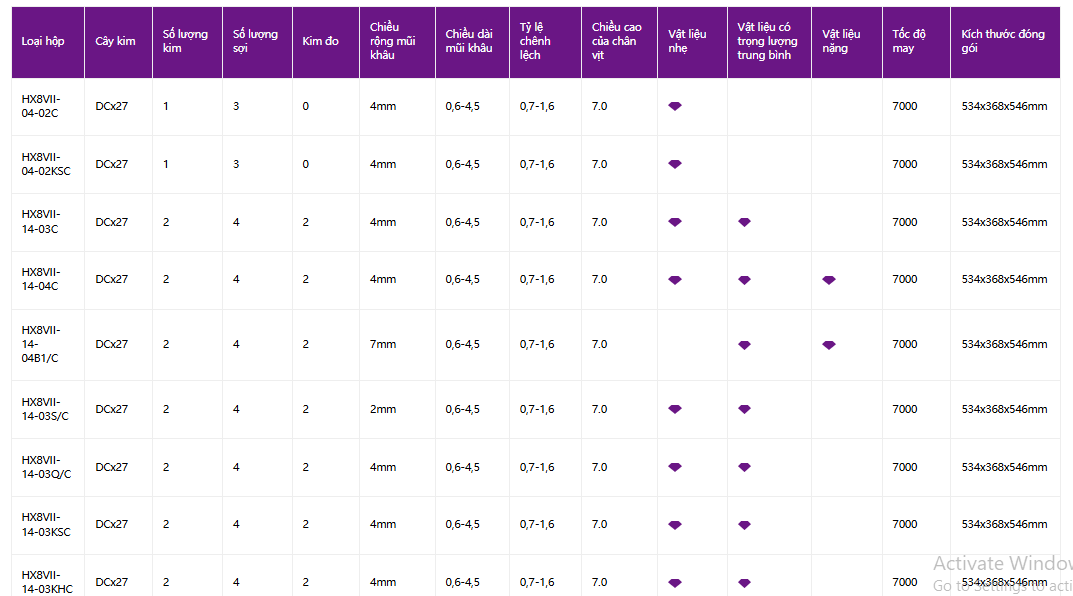The image size is (1073, 596).
Task: Click light material diamond in HX8VII-14-03S/C row
Action: (675, 409)
